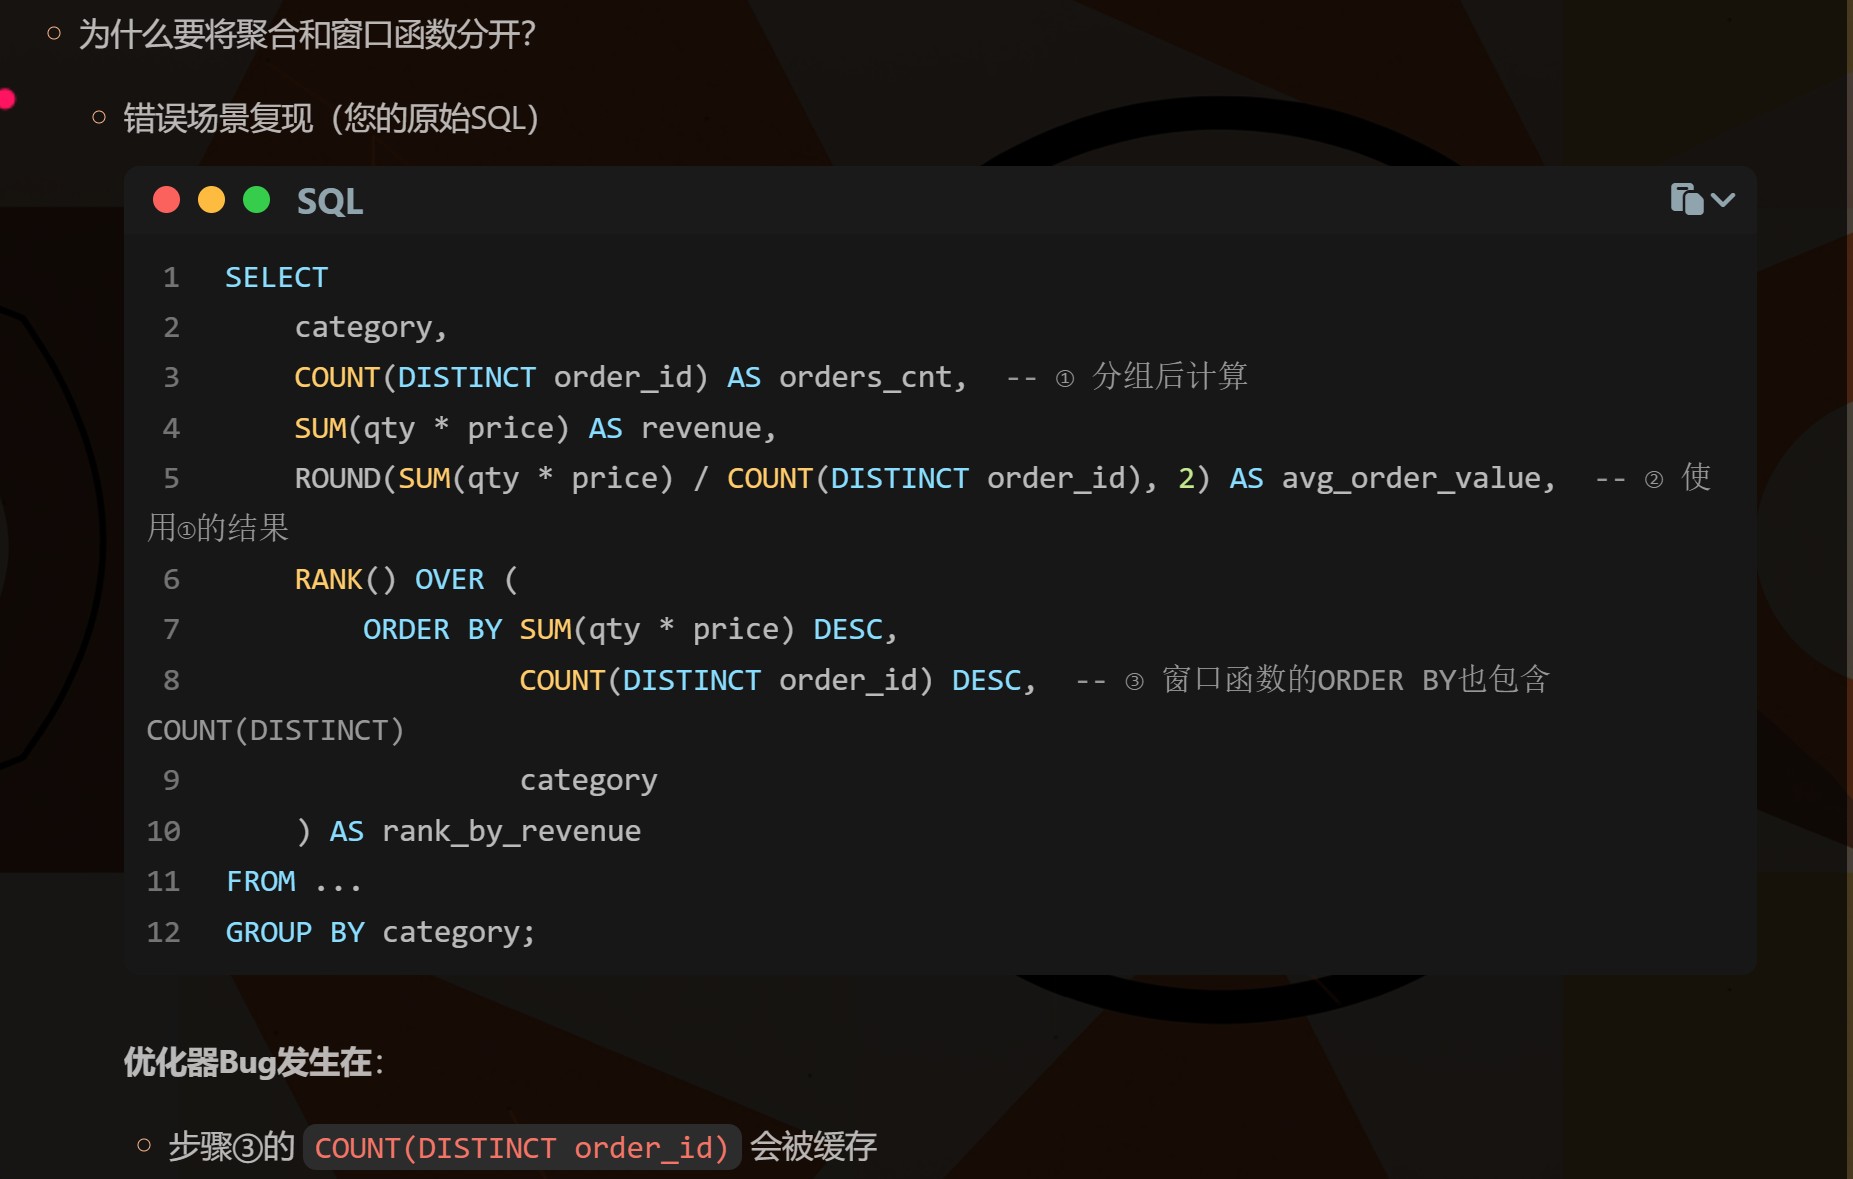Screen dimensions: 1853x1179
Task: Click the yellow dot in the SQL block header
Action: [212, 200]
